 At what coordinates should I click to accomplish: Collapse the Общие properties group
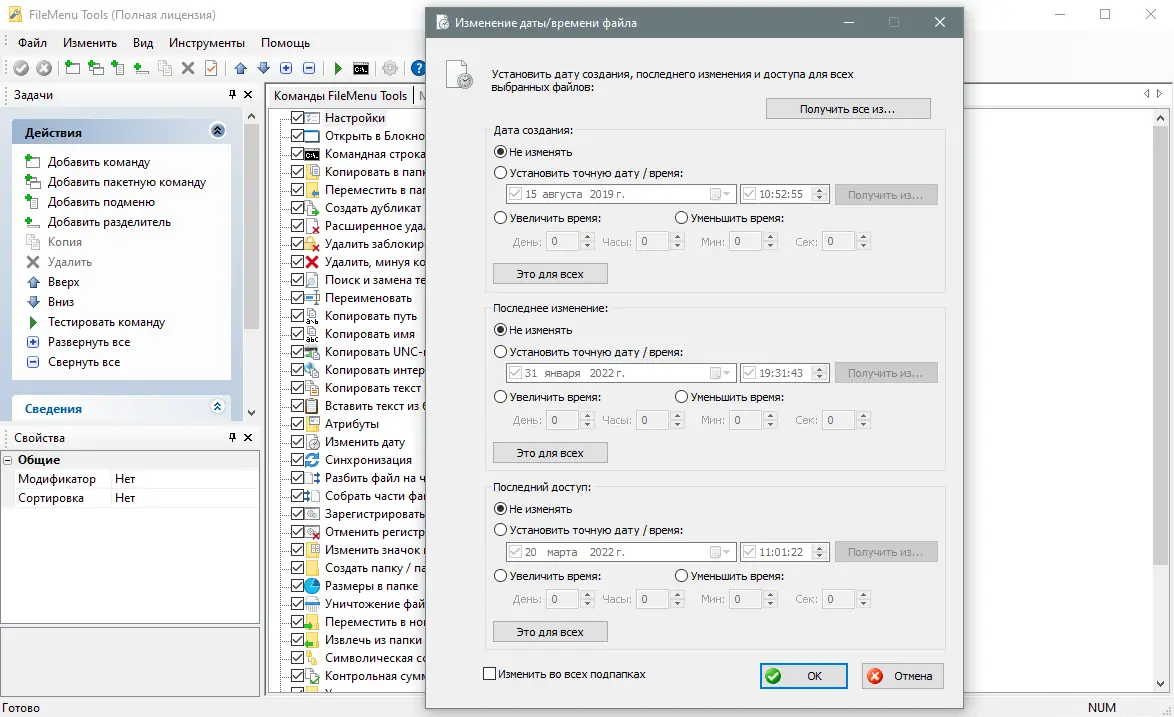click(7, 460)
